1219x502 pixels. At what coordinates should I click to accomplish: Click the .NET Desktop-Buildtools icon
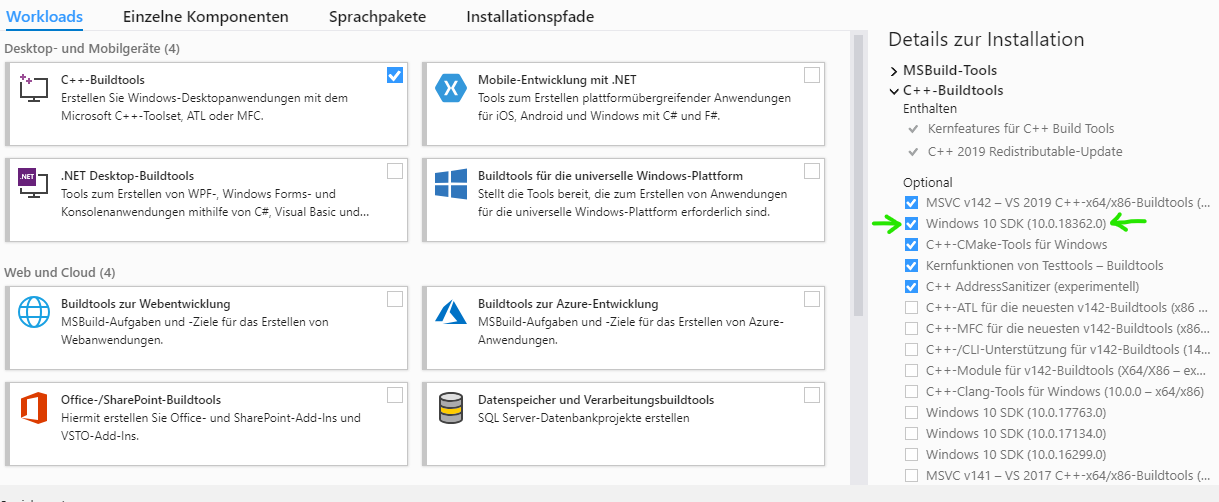point(34,184)
